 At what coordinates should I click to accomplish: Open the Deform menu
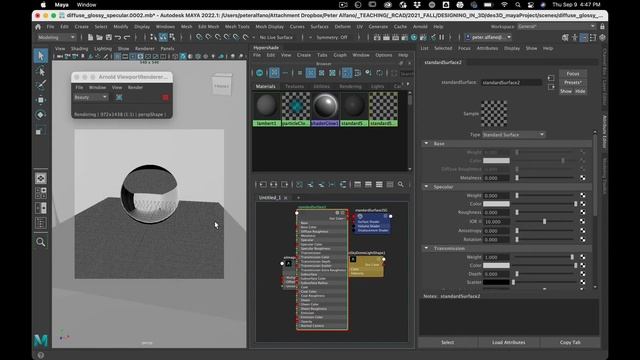(x=342, y=27)
